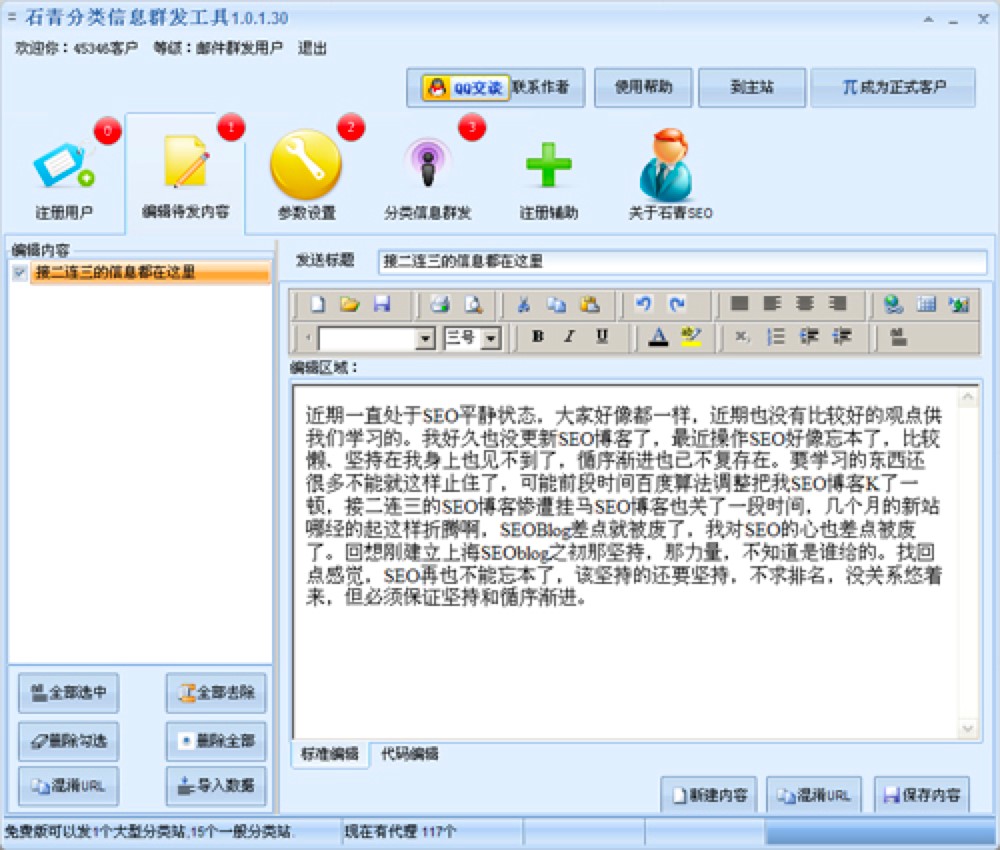
Task: Click the 退出 logout link
Action: coord(312,48)
